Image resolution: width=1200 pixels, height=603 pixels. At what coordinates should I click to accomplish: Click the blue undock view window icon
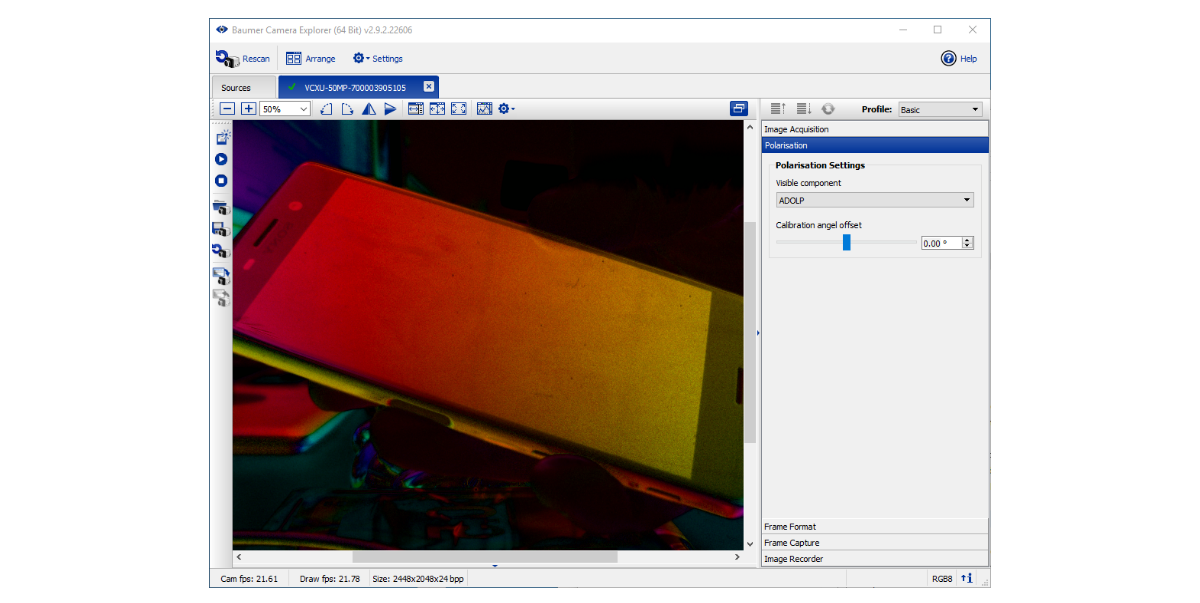(x=739, y=108)
